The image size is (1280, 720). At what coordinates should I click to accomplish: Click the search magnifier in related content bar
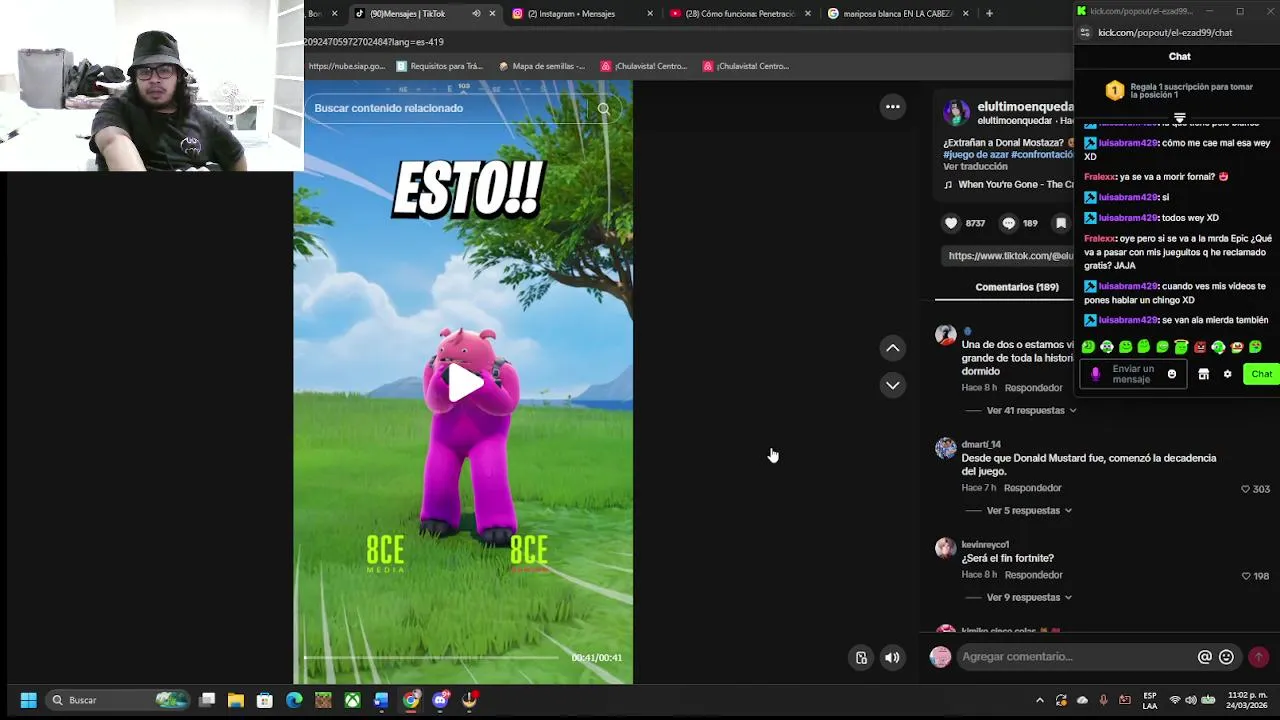[x=603, y=108]
